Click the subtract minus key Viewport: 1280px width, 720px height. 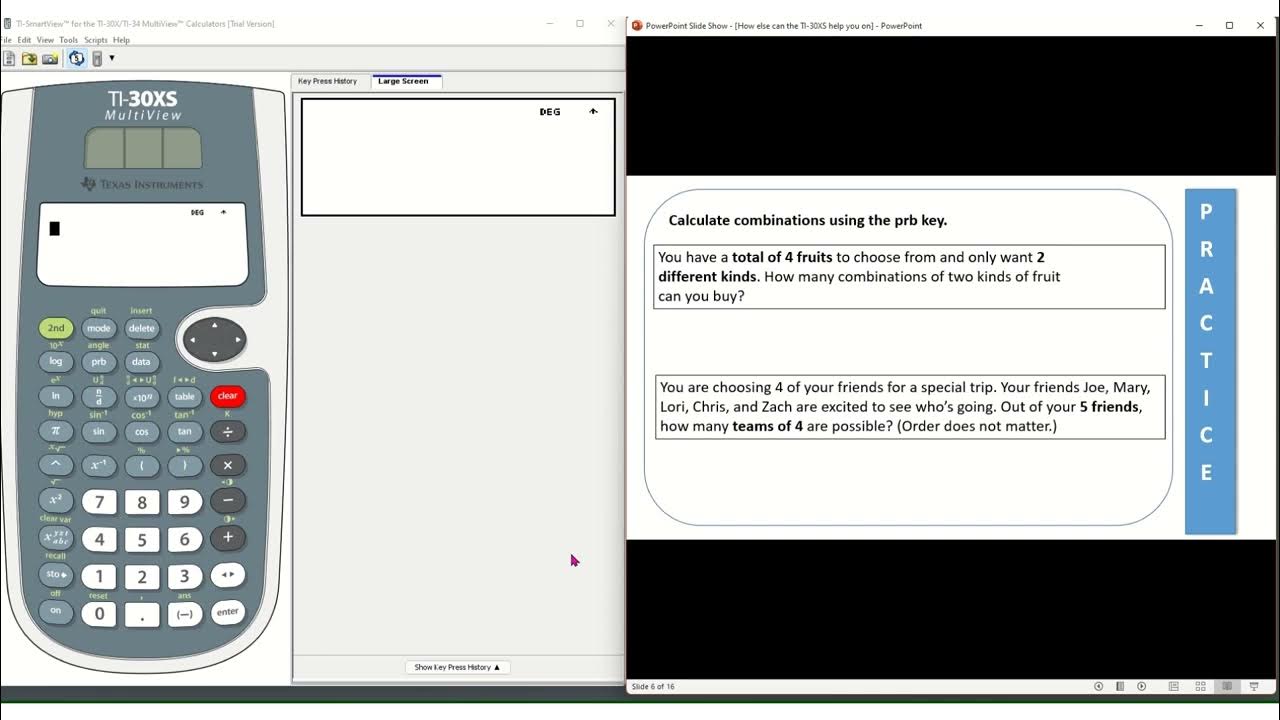pyautogui.click(x=228, y=500)
